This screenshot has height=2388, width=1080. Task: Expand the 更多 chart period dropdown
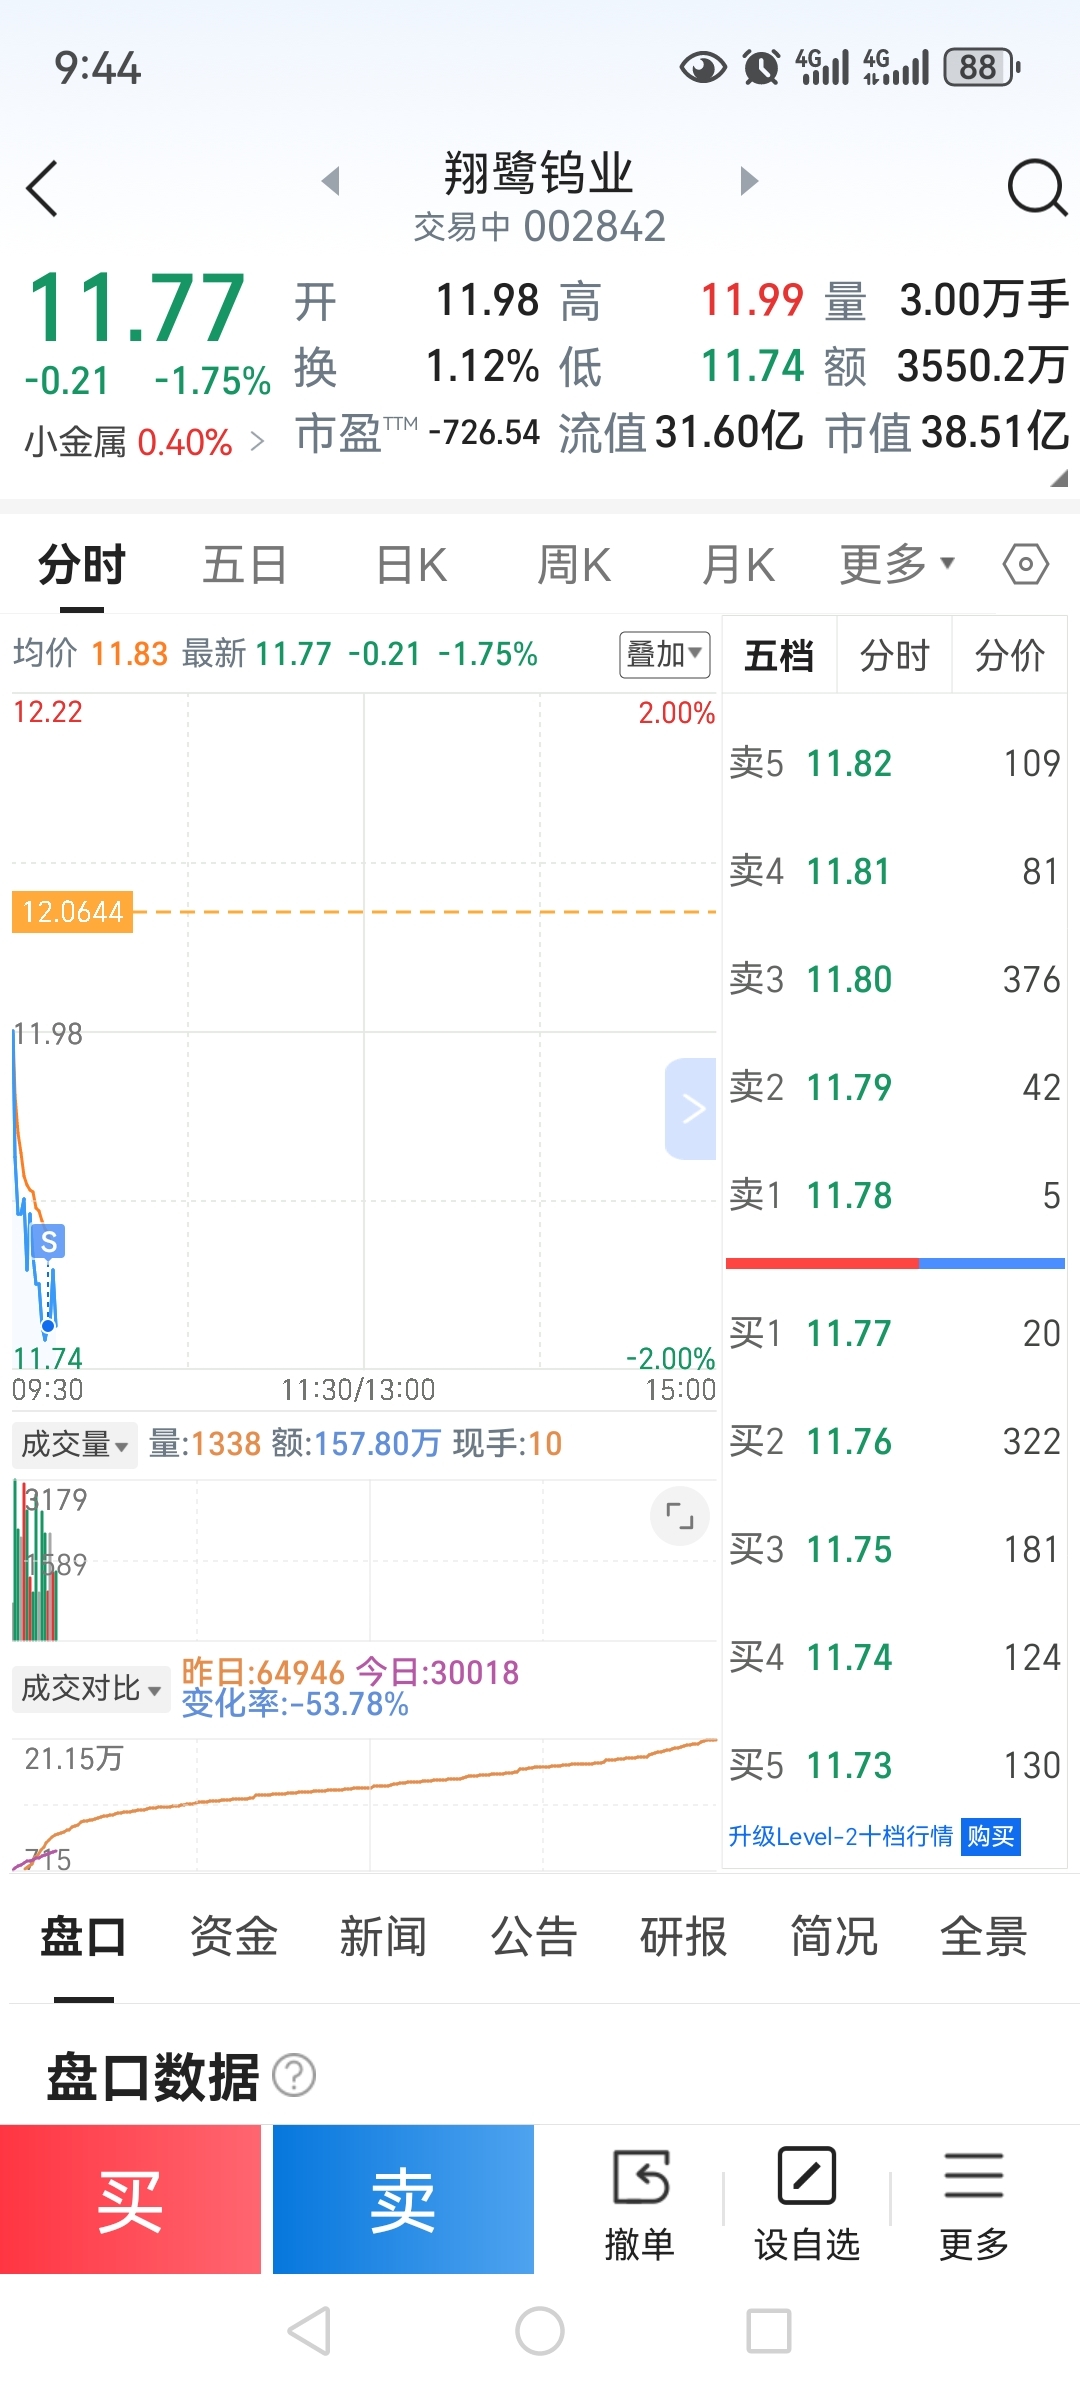tap(897, 565)
